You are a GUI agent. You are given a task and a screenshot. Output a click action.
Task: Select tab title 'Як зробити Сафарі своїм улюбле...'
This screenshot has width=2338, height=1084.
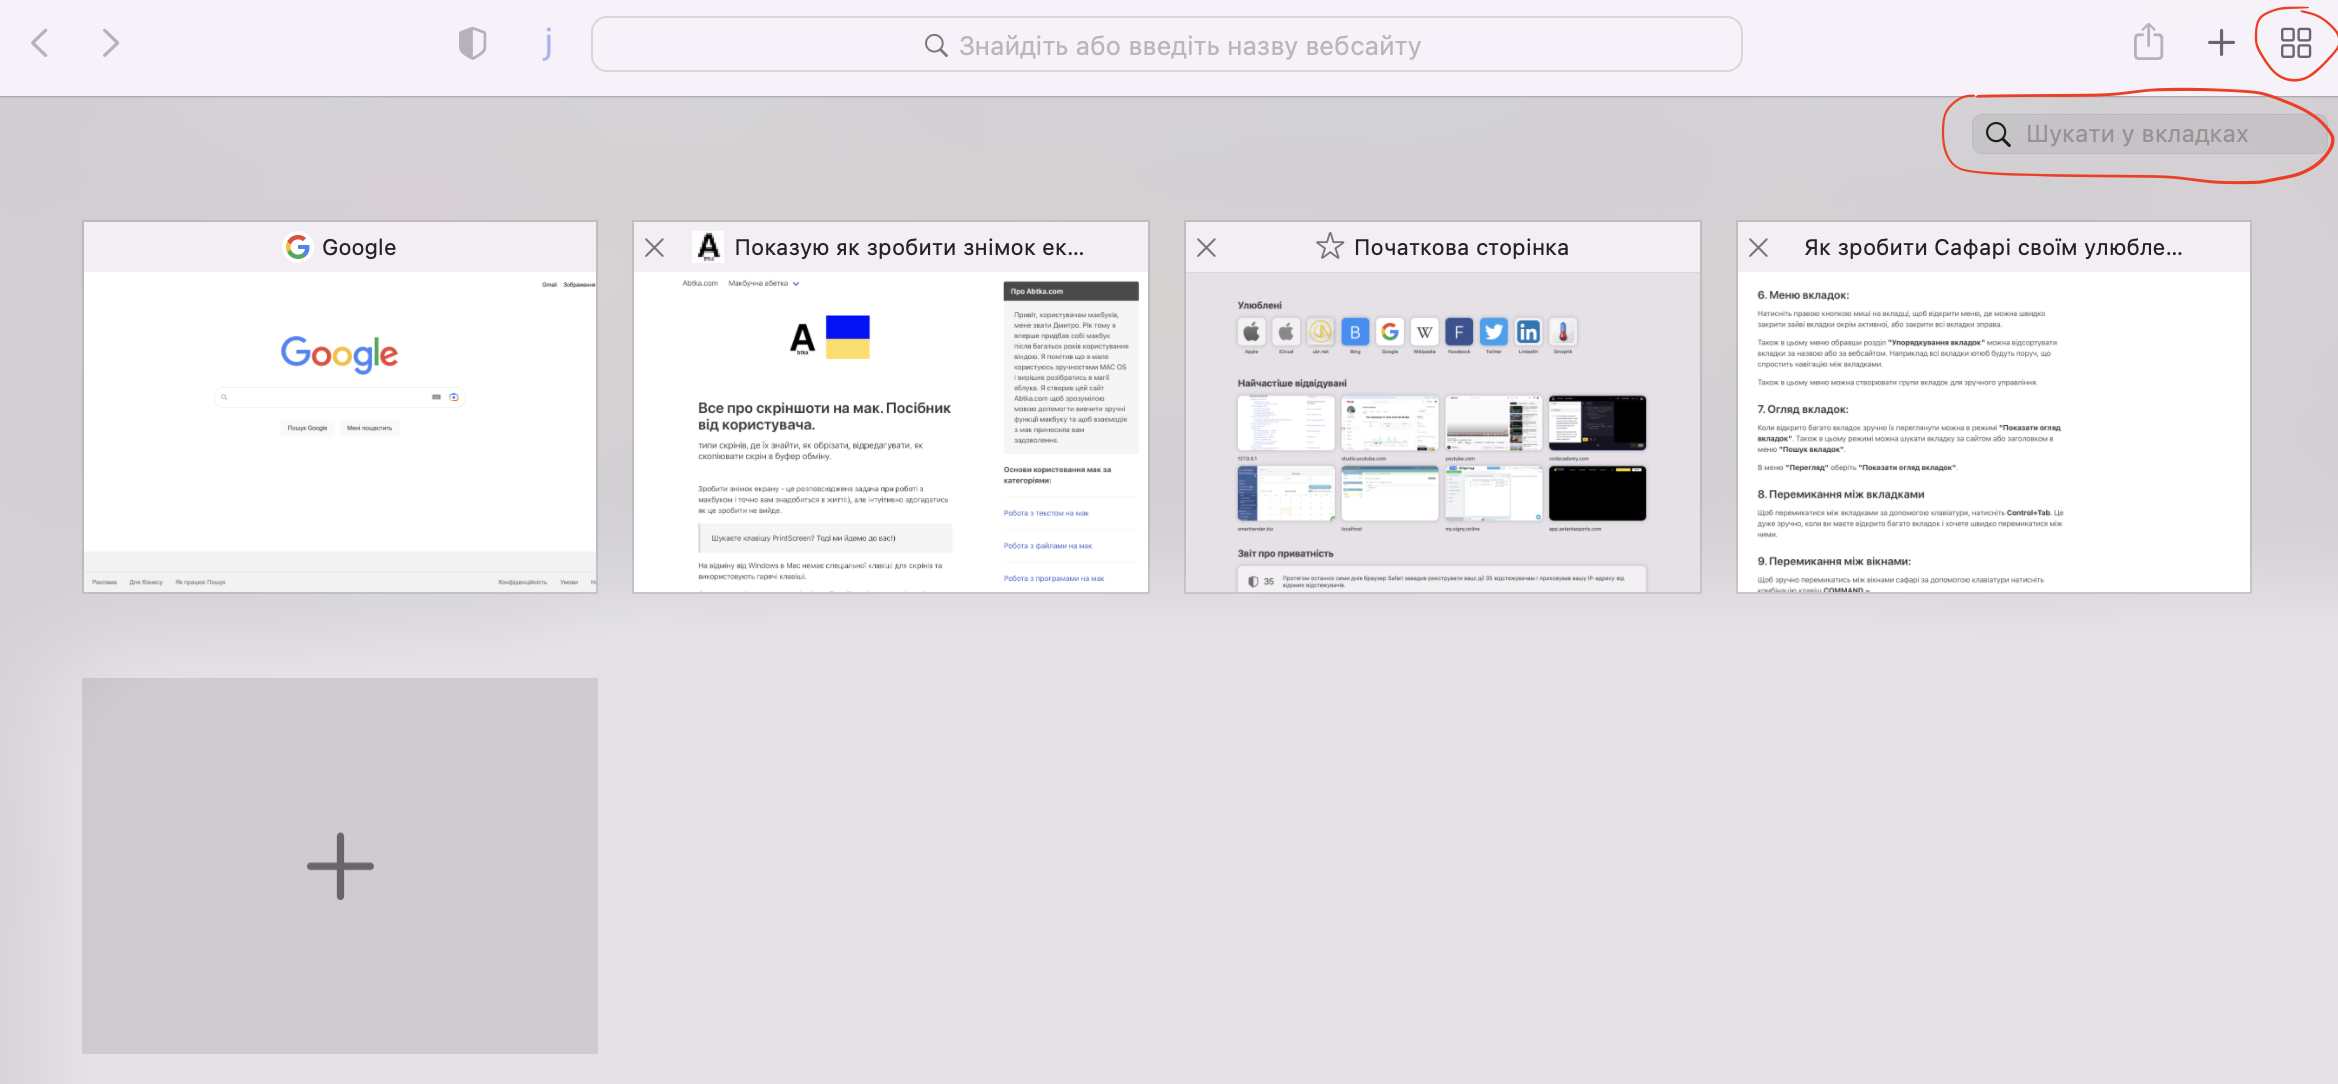point(1993,247)
